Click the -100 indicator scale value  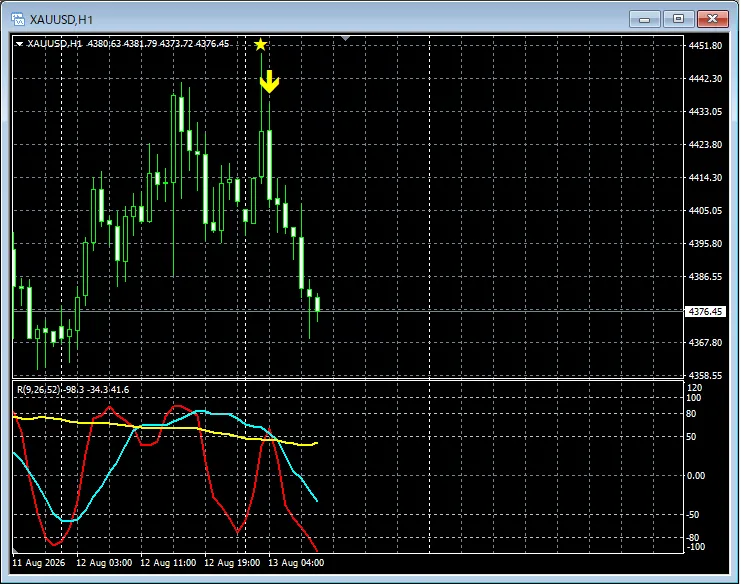point(695,547)
